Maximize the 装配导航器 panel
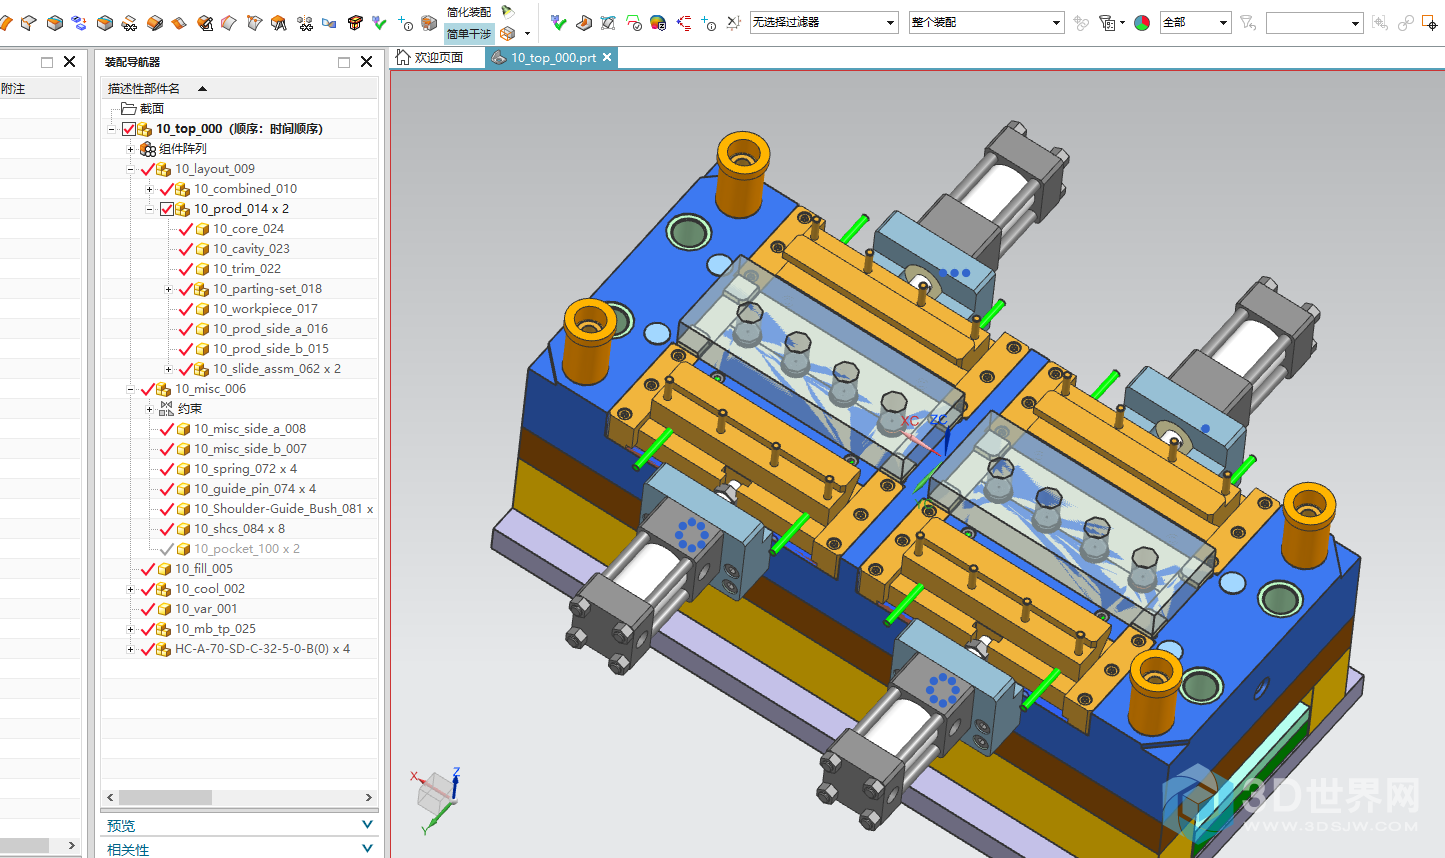The image size is (1445, 858). (344, 62)
